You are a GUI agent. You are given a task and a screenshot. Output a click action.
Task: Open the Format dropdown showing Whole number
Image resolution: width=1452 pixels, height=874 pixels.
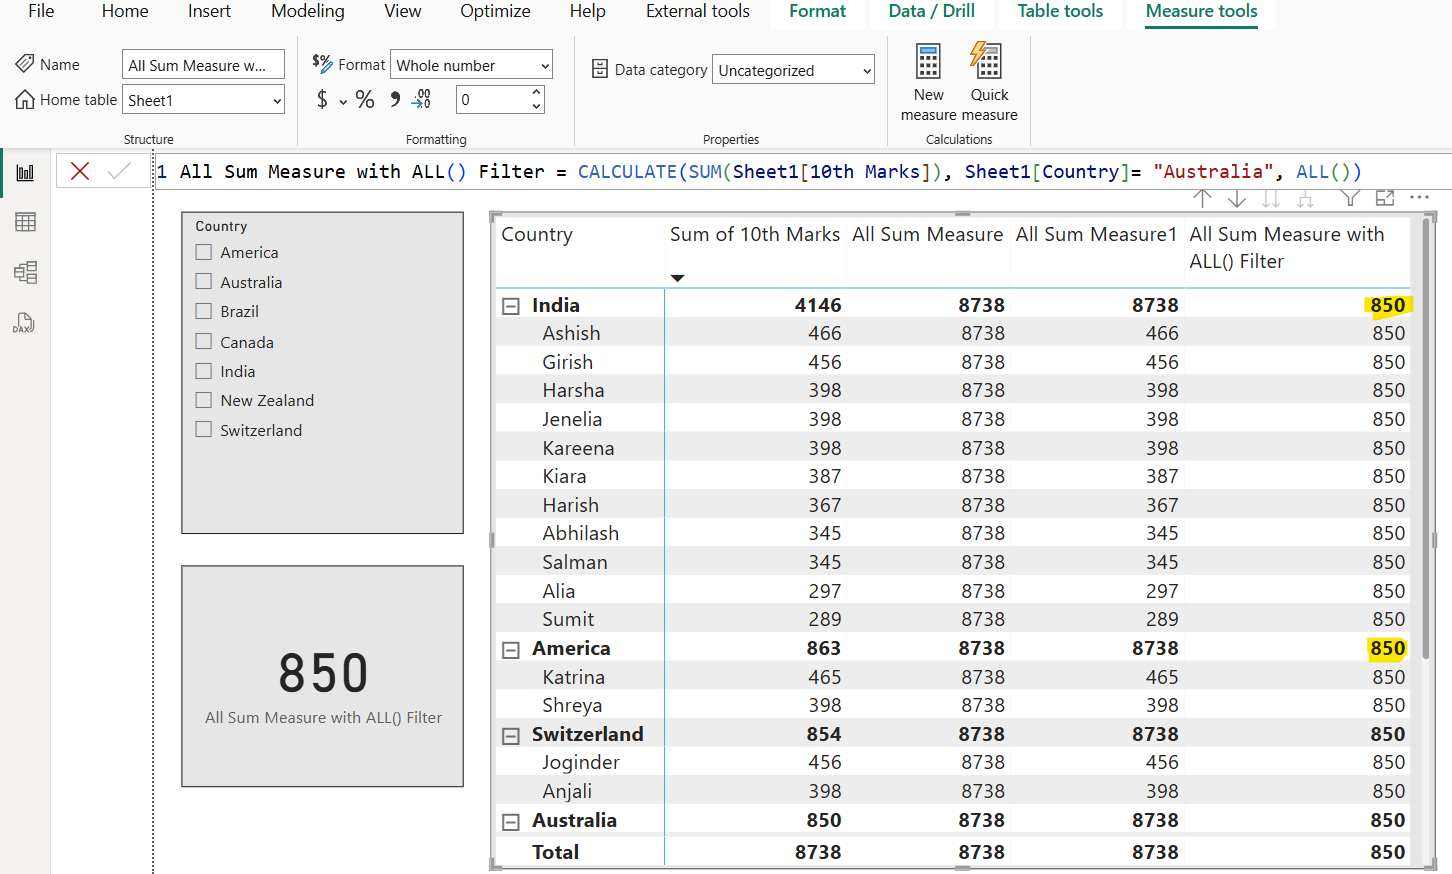pos(471,65)
